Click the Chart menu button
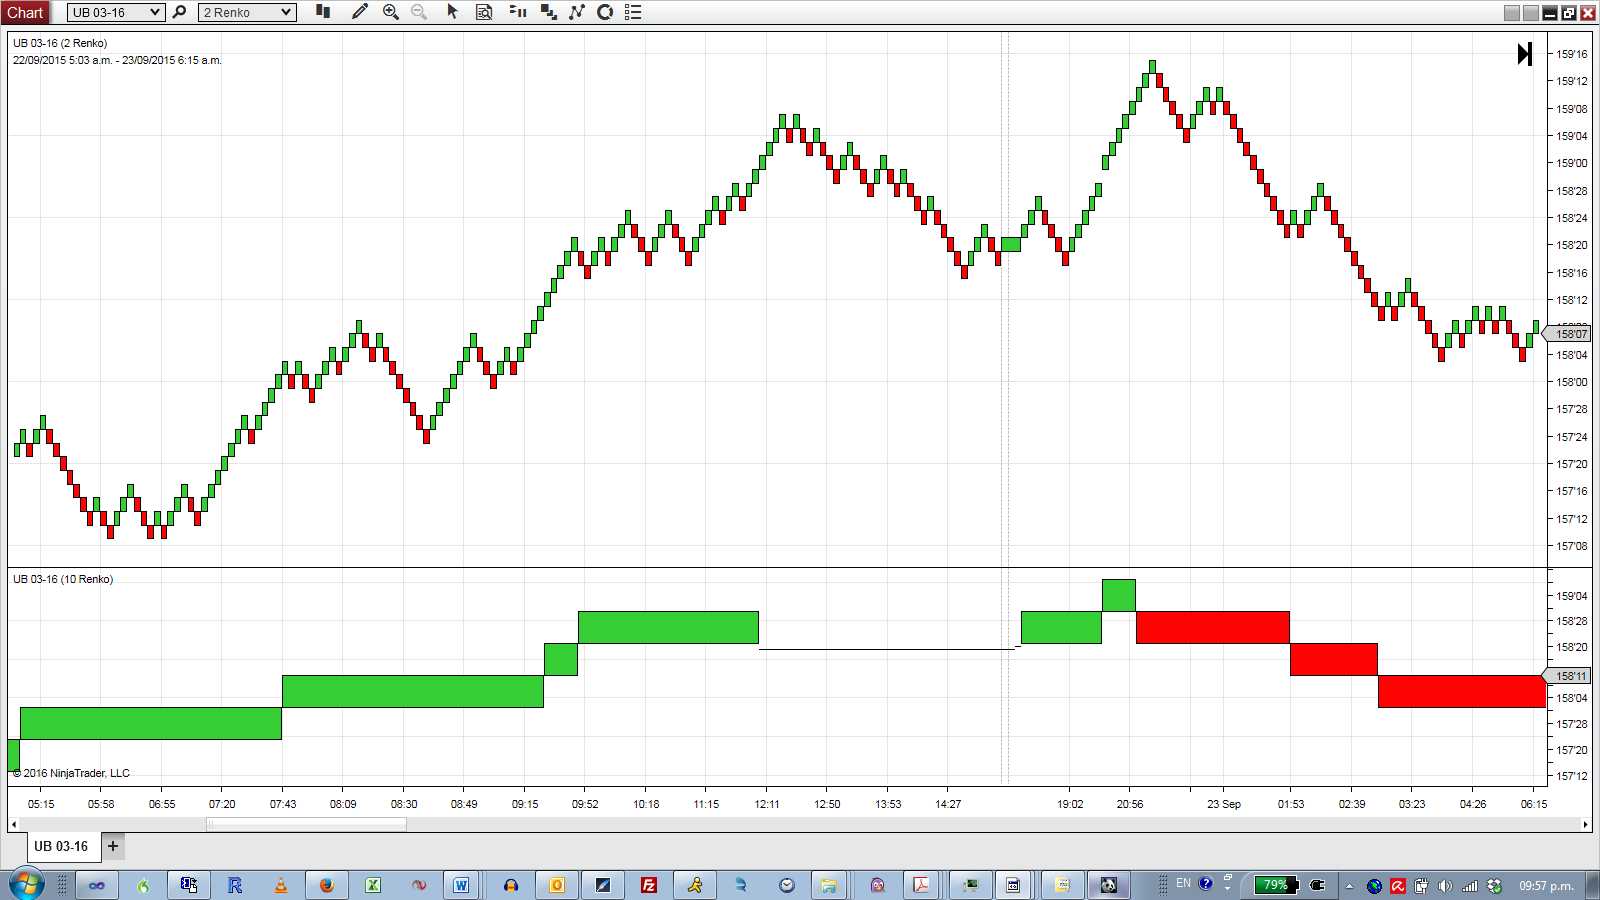Viewport: 1600px width, 900px height. (x=25, y=12)
